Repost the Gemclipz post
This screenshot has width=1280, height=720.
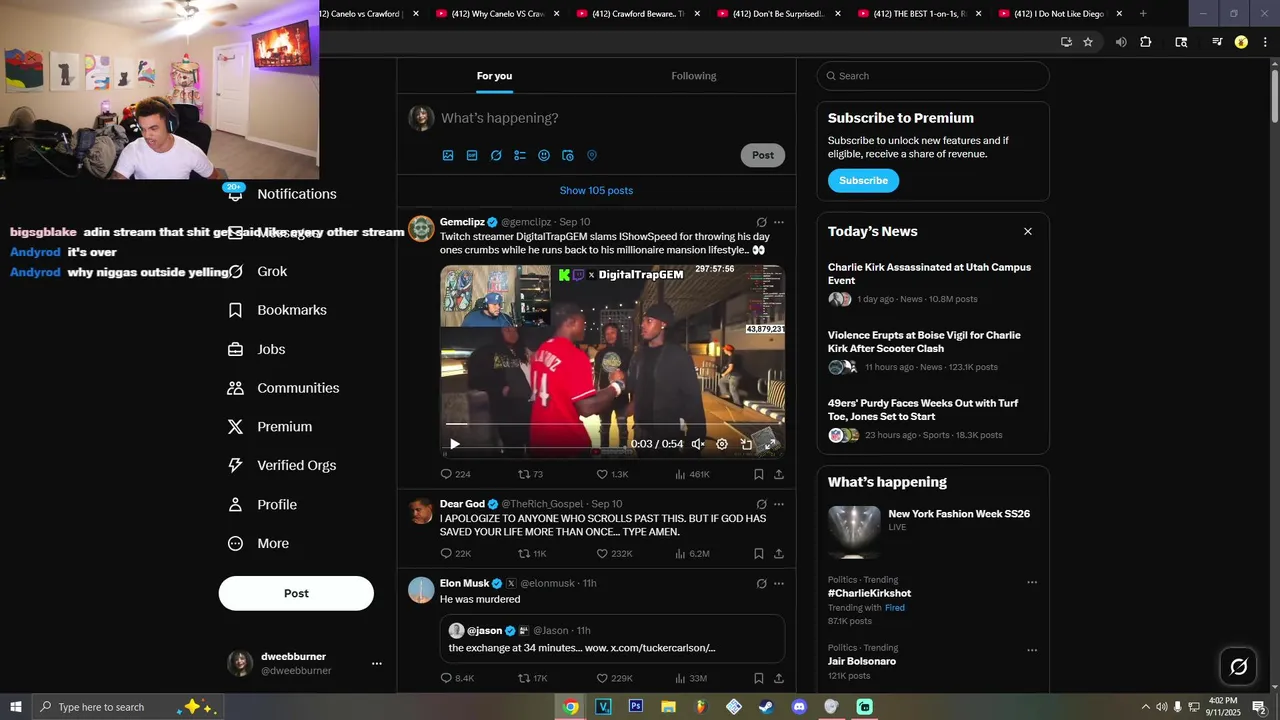coord(530,474)
